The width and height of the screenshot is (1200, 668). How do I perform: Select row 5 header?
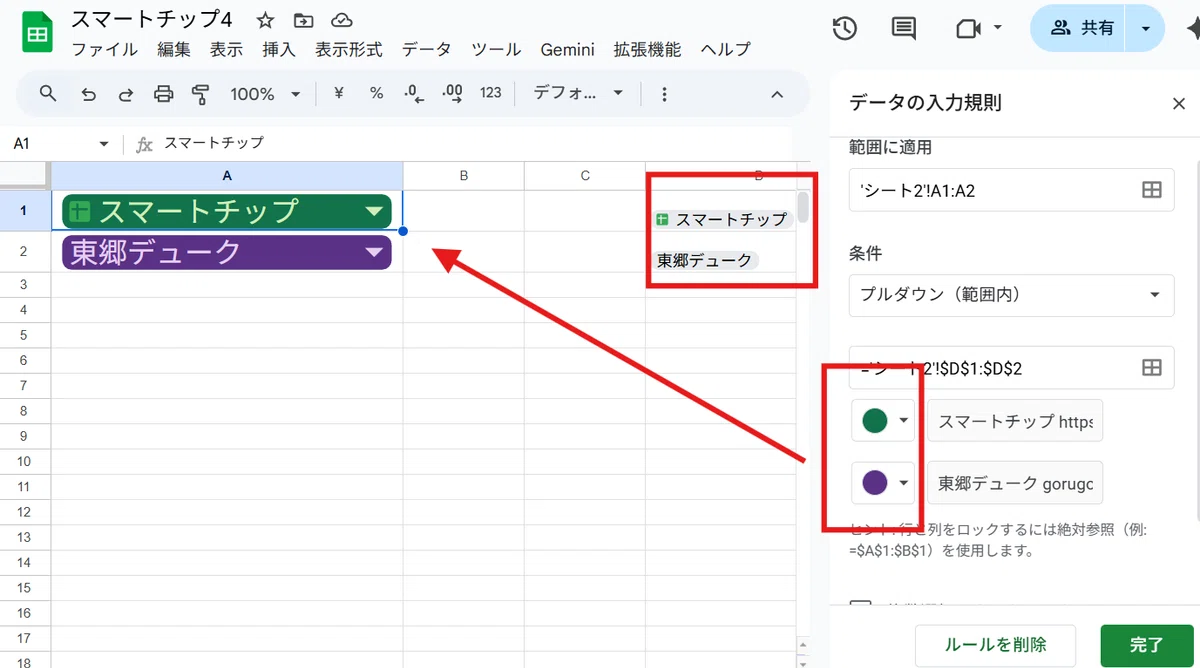(x=25, y=334)
